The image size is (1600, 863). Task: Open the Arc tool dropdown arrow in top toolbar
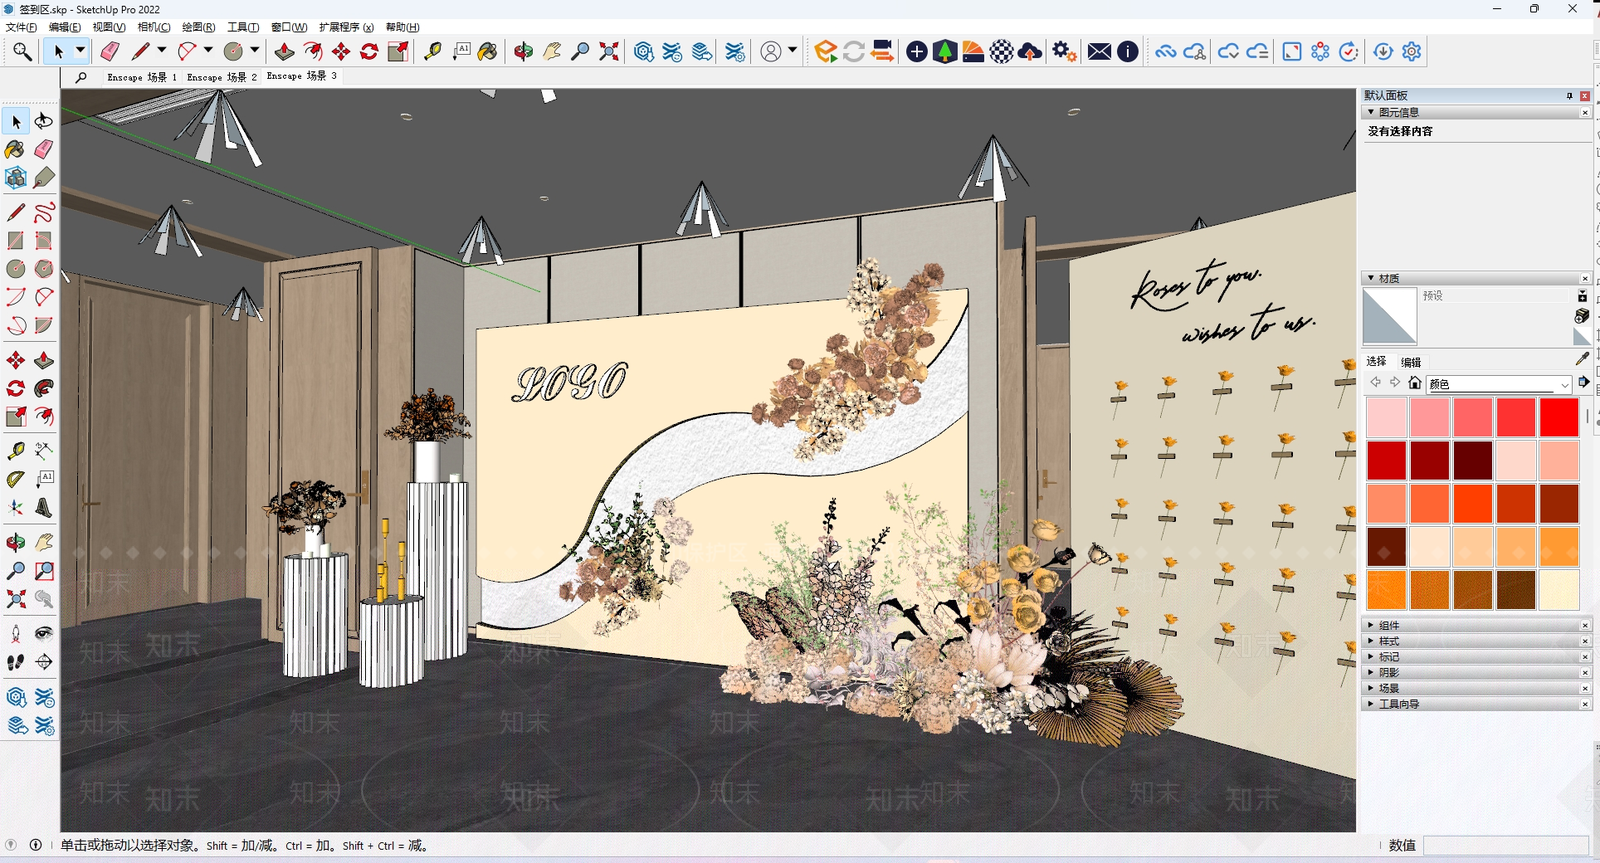208,51
